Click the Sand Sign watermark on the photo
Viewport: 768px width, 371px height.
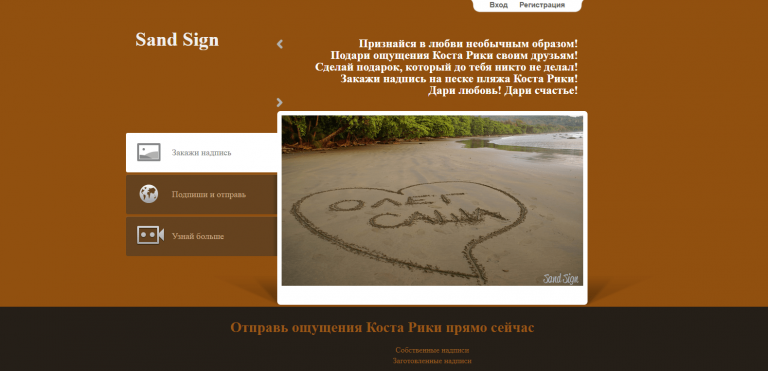(561, 278)
